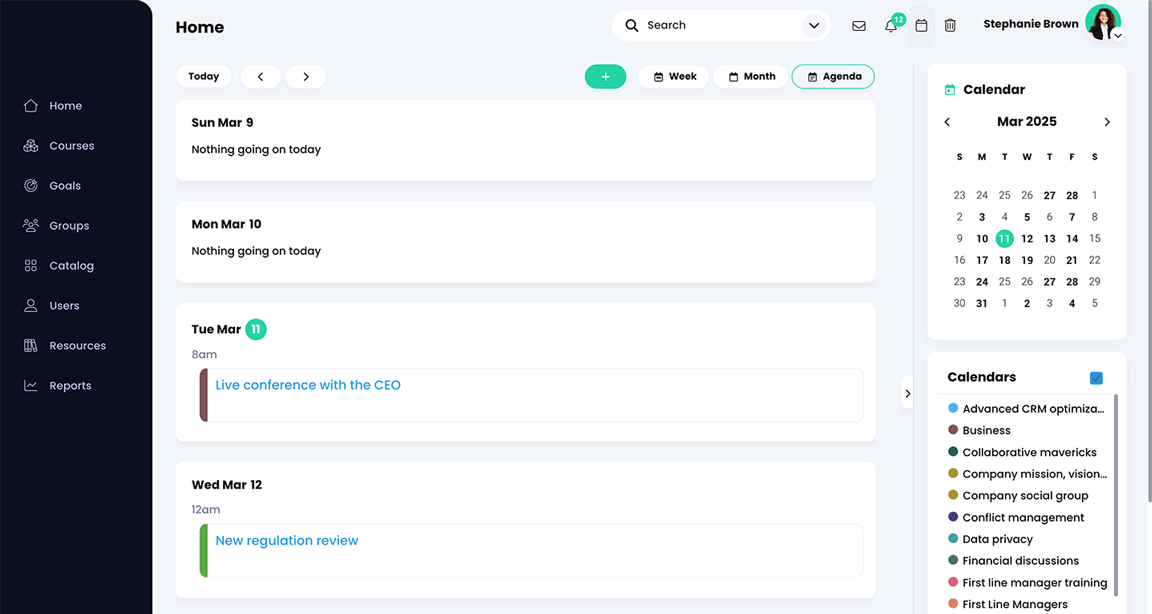
Task: Click the Data privacy calendar color dot
Action: click(953, 538)
